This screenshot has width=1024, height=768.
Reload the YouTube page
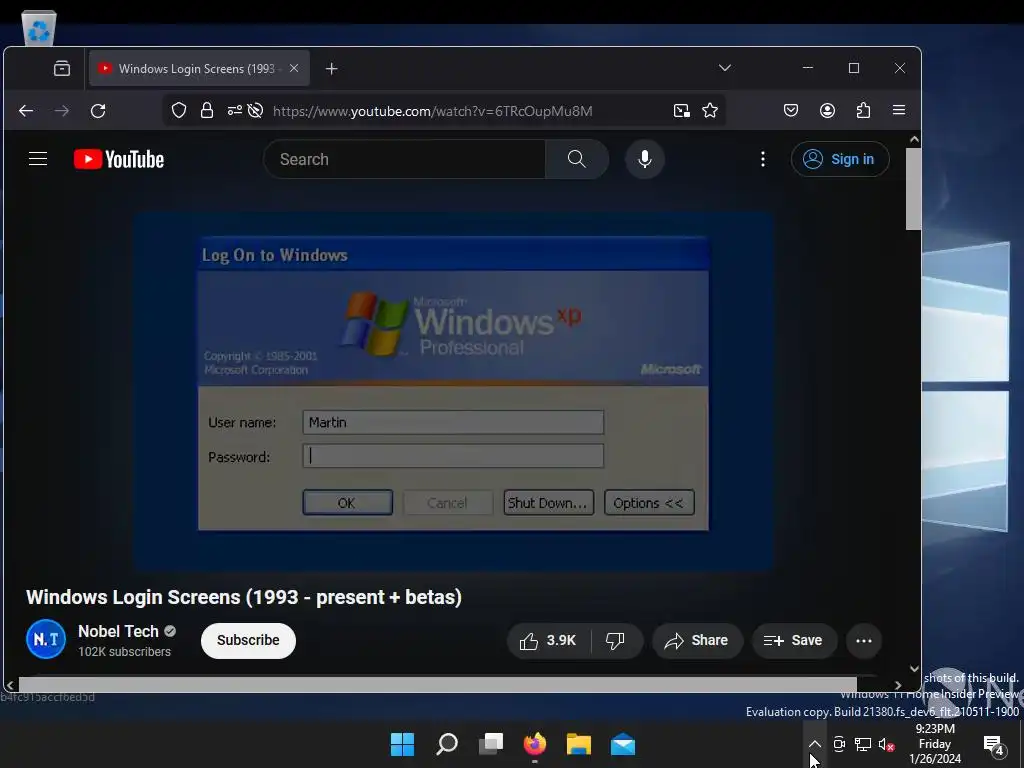pyautogui.click(x=98, y=111)
